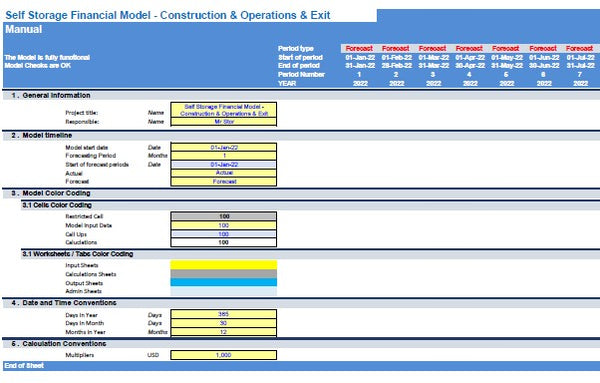This screenshot has height=383, width=600.
Task: Click the 'Model Checks are OK' text
Action: coord(38,65)
